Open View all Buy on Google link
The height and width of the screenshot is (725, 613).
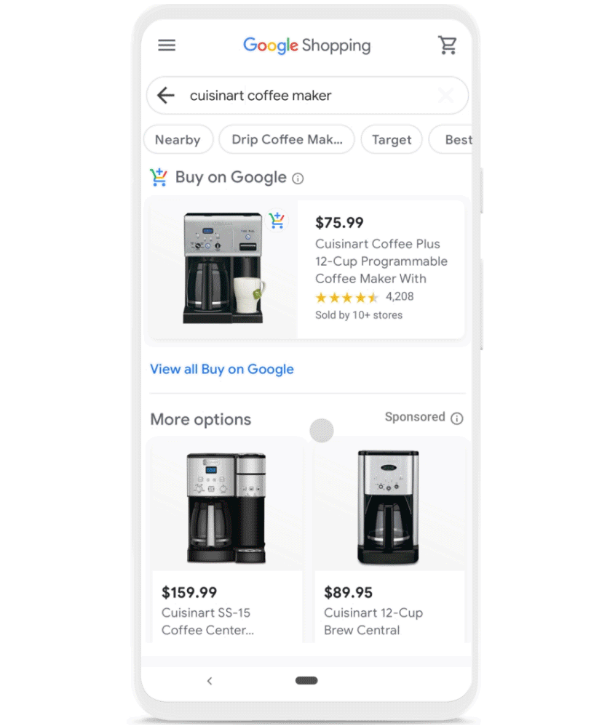coord(222,369)
